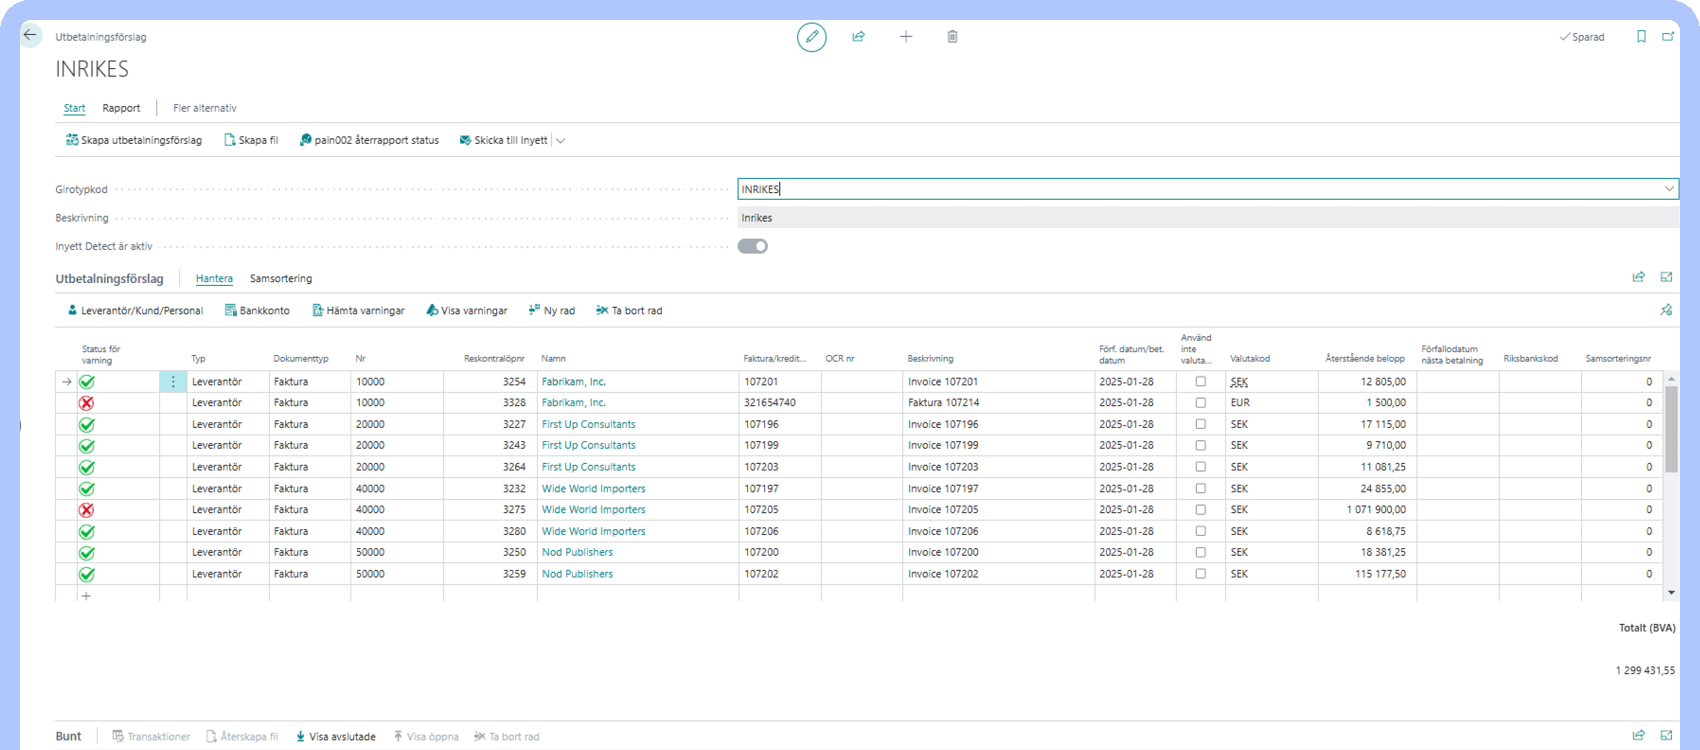Check Använd inte valuta box for invoice 107199
The height and width of the screenshot is (750, 1700).
pyautogui.click(x=1201, y=446)
